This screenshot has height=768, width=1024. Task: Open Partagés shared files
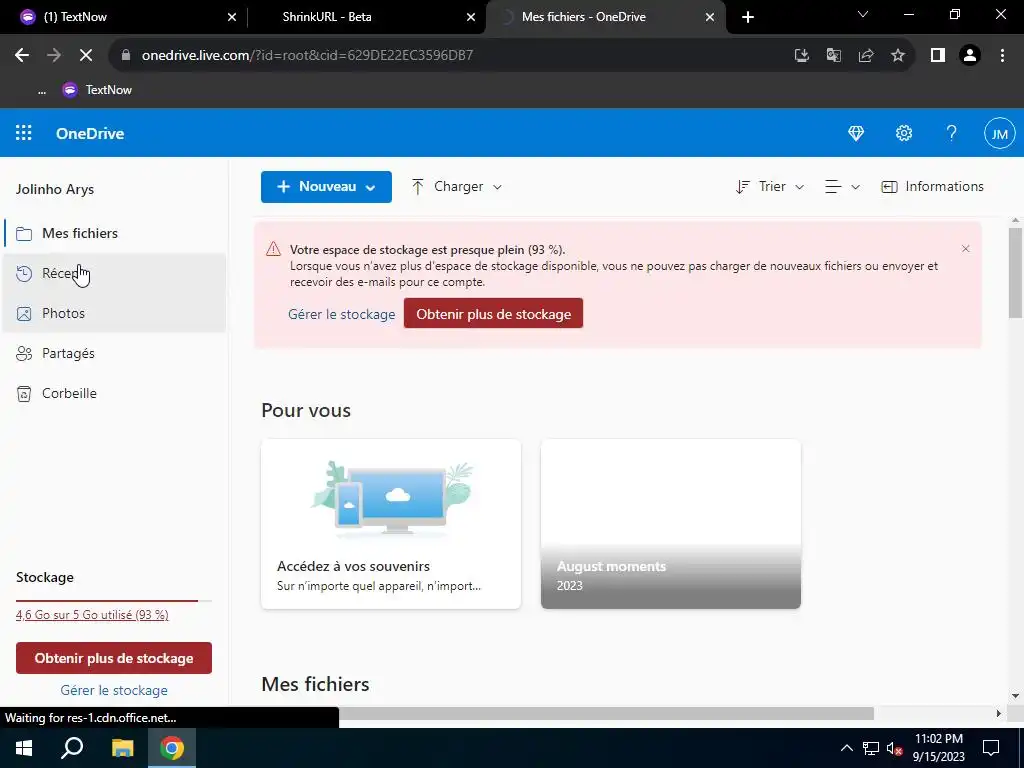(x=114, y=353)
